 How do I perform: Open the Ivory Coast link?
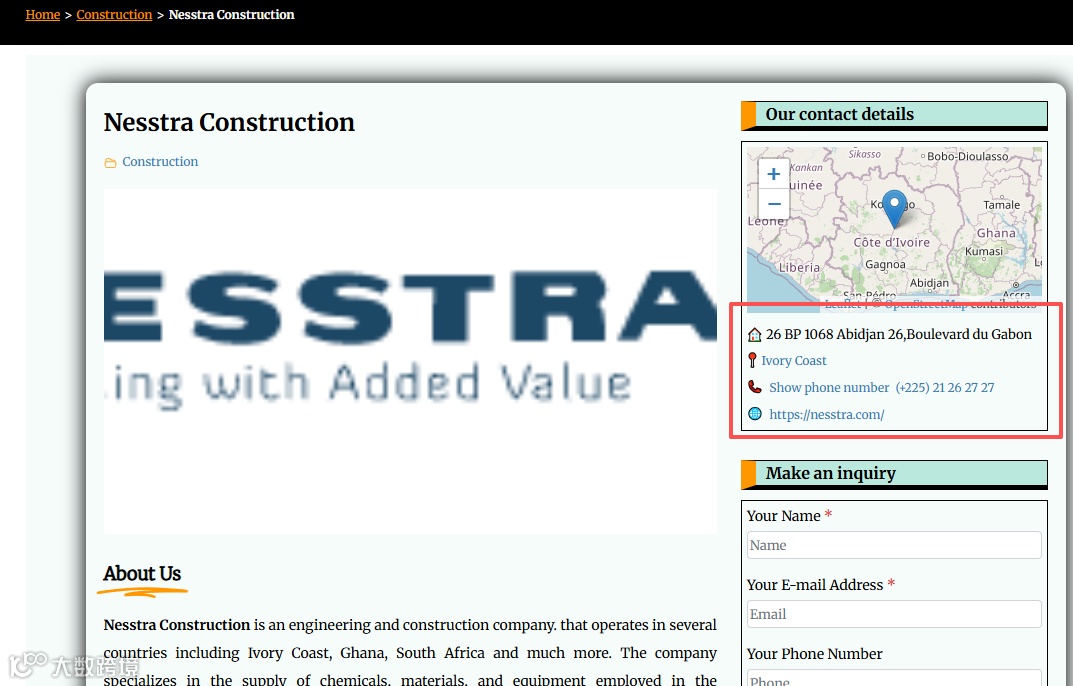point(794,361)
